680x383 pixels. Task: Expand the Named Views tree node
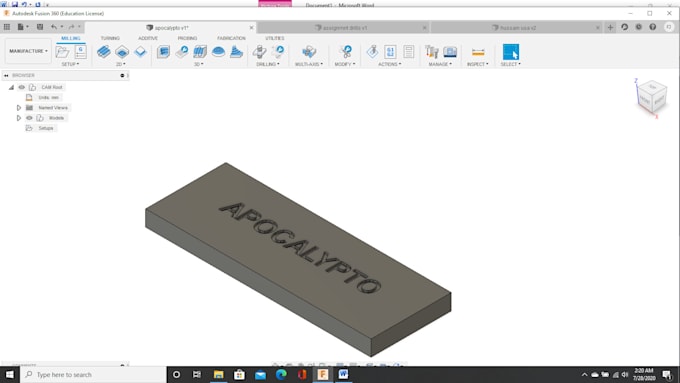[19, 108]
